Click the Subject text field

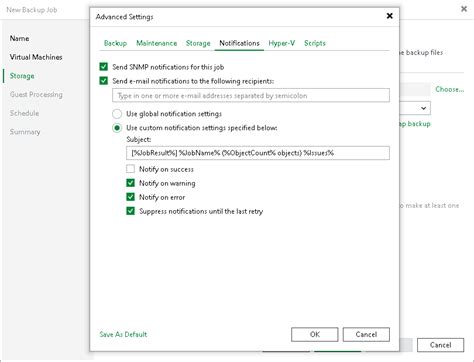click(258, 153)
